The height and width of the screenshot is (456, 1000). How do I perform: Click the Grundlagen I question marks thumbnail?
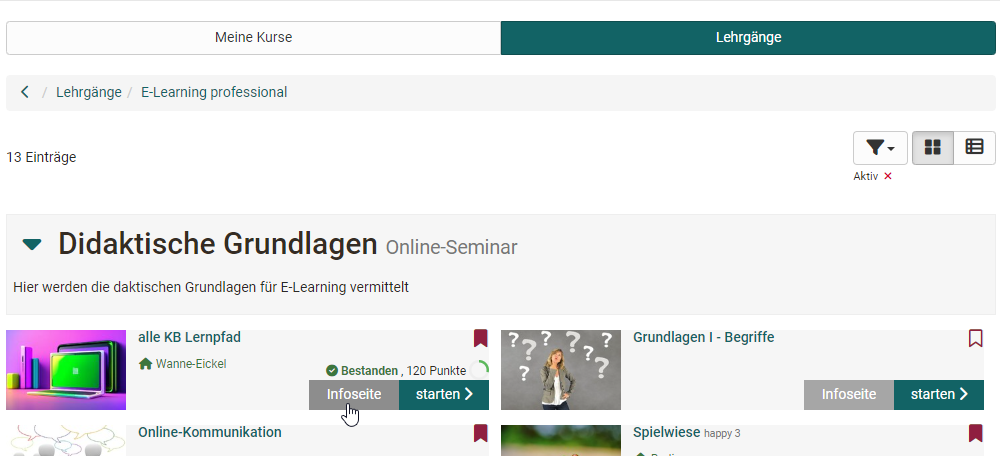(x=561, y=370)
